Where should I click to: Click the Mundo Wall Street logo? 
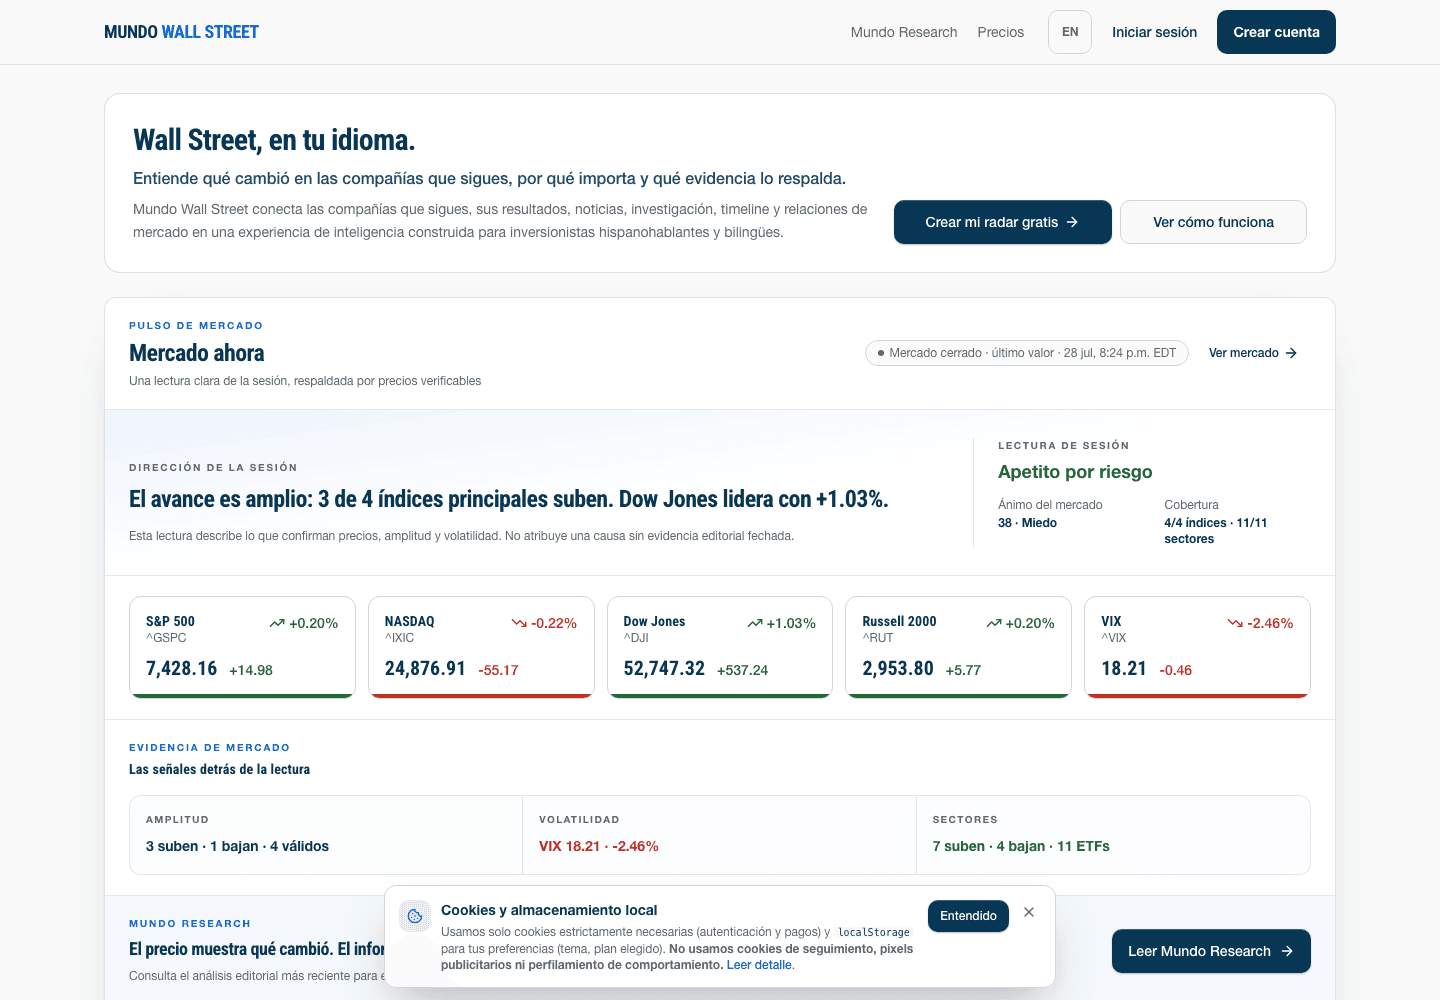[181, 32]
